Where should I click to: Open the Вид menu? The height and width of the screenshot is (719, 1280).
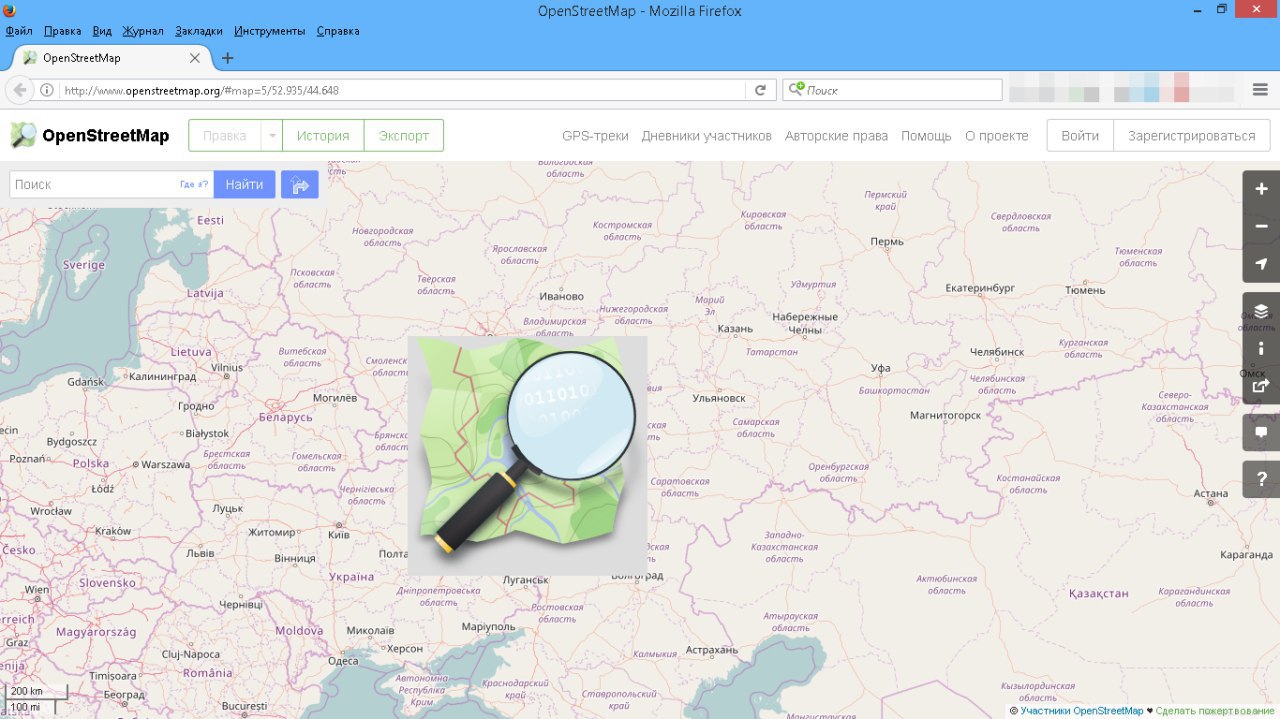(102, 31)
